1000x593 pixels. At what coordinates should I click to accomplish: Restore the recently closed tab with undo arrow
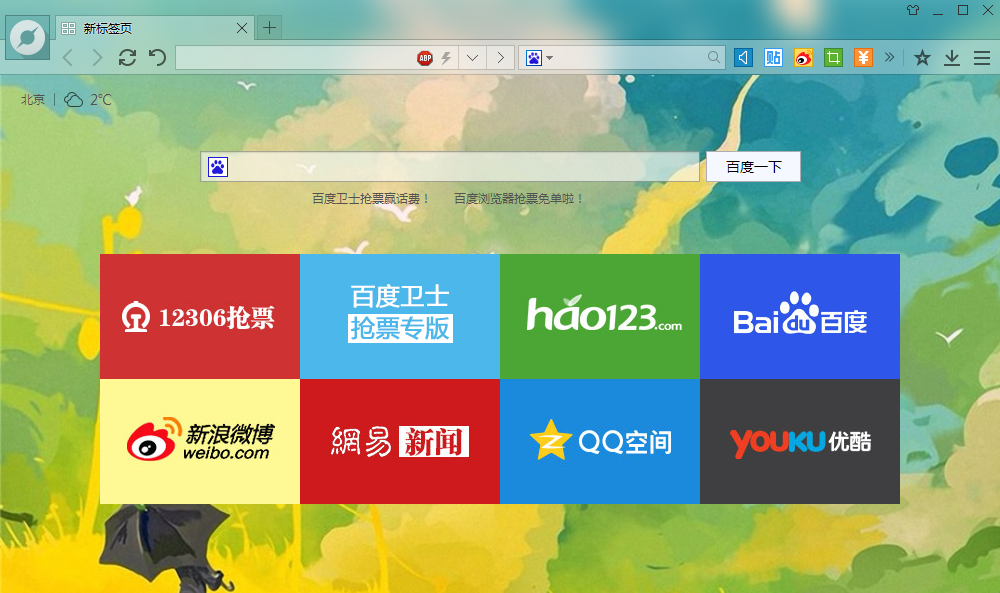pos(157,58)
